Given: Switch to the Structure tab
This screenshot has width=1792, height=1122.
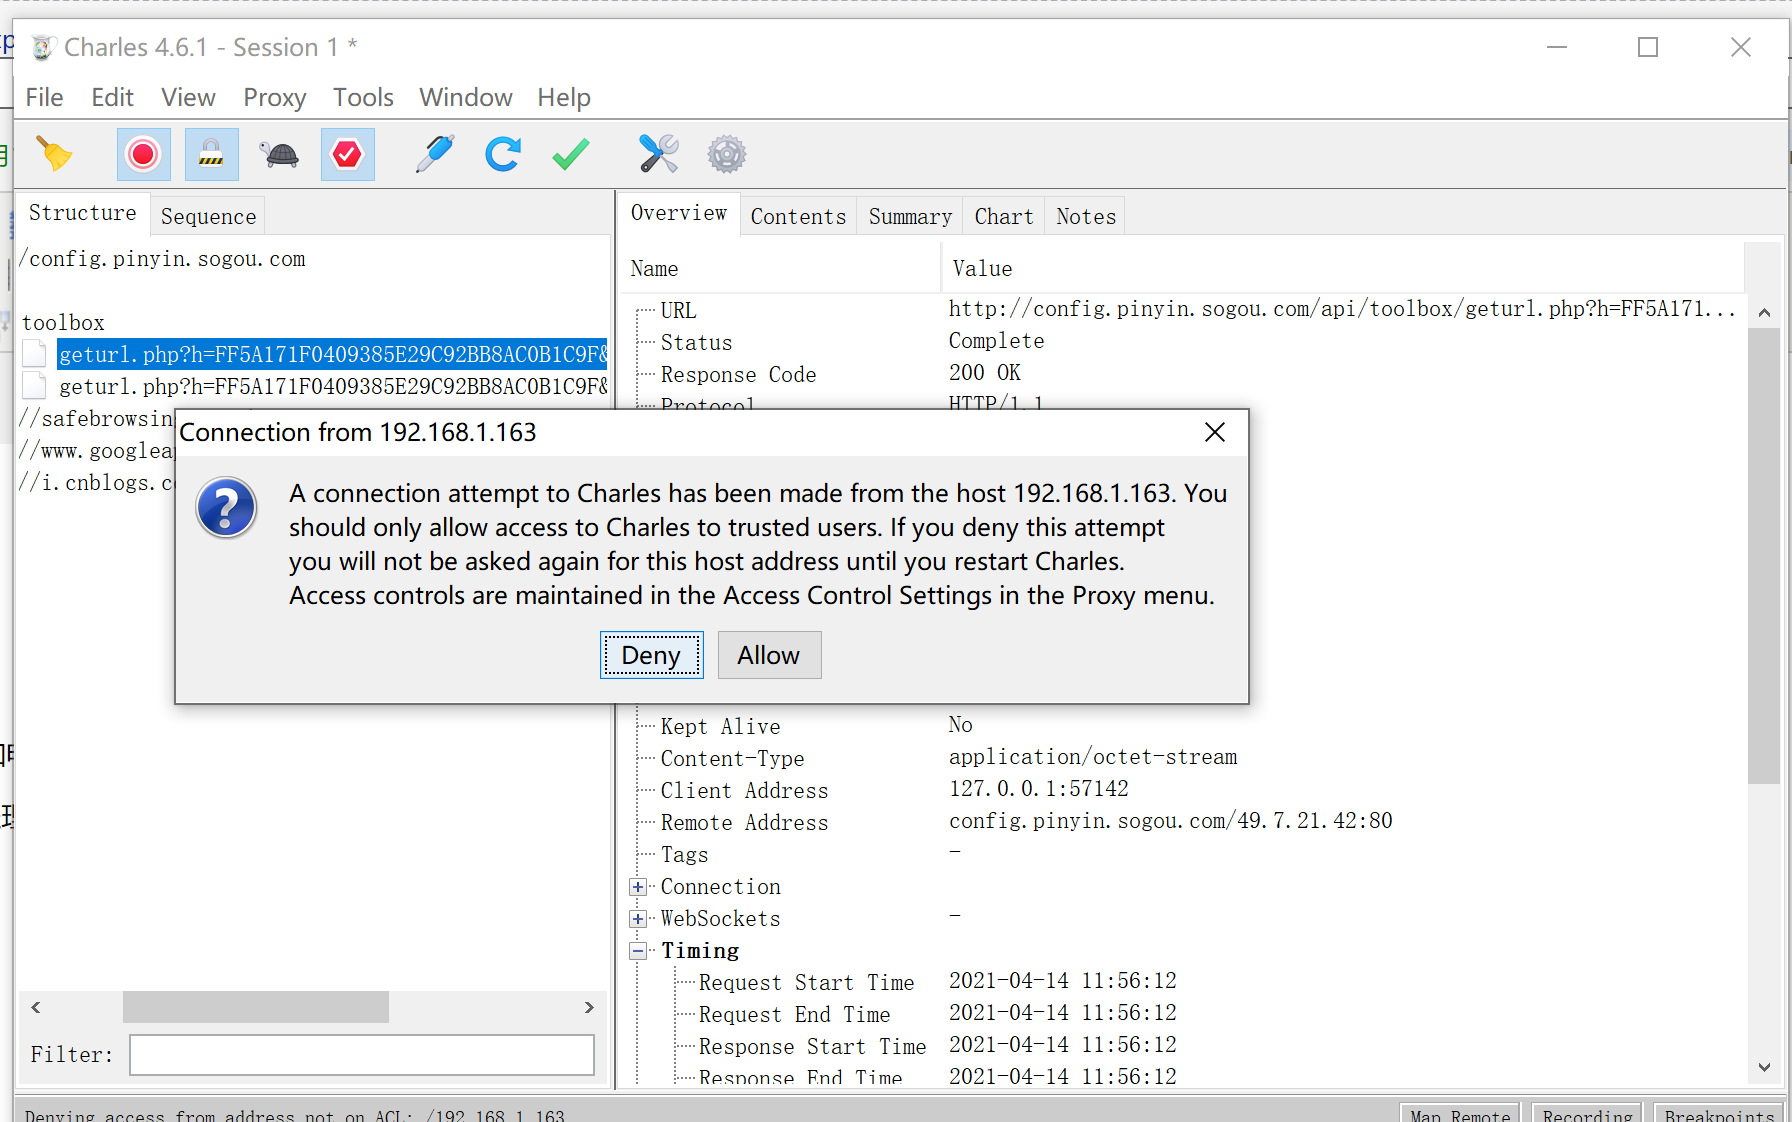Looking at the screenshot, I should pyautogui.click(x=83, y=213).
